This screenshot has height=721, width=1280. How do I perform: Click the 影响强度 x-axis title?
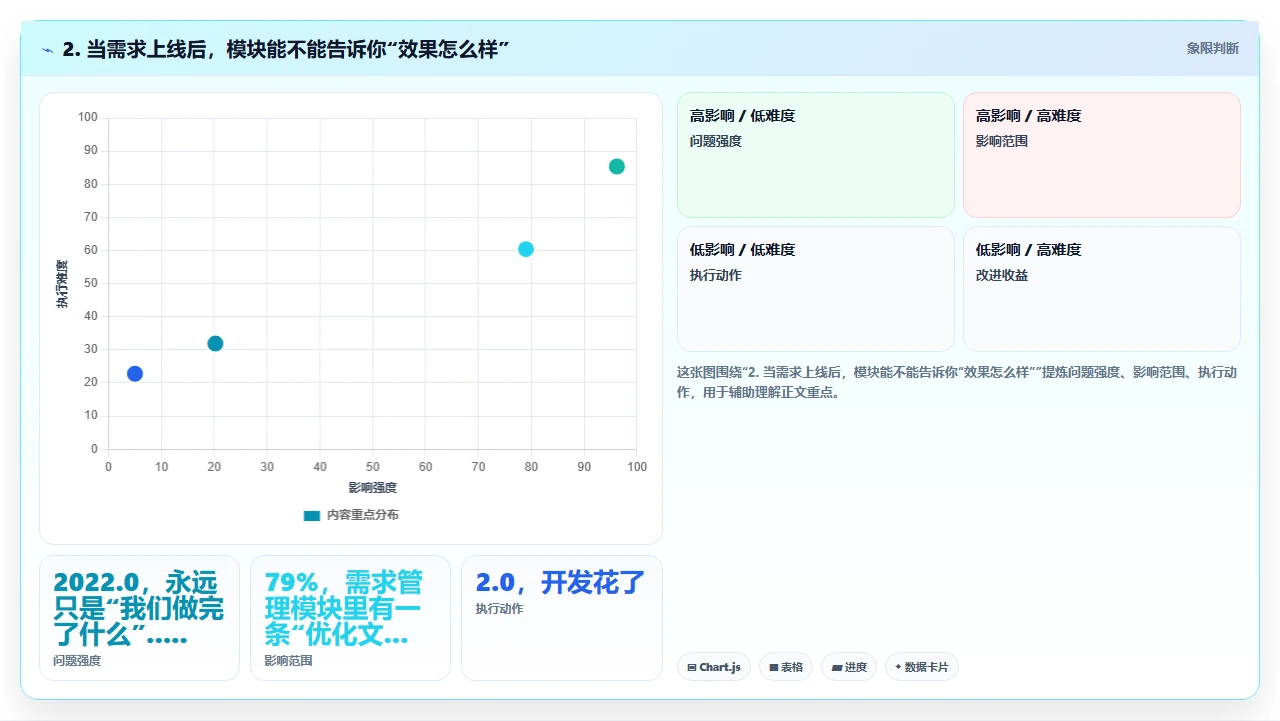372,488
